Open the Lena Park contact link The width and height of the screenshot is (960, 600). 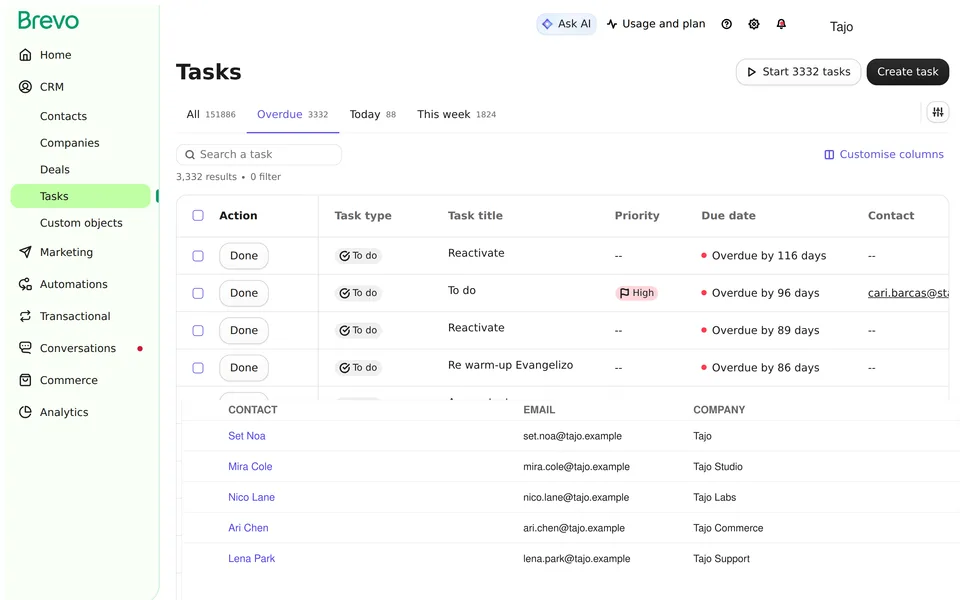tap(252, 558)
